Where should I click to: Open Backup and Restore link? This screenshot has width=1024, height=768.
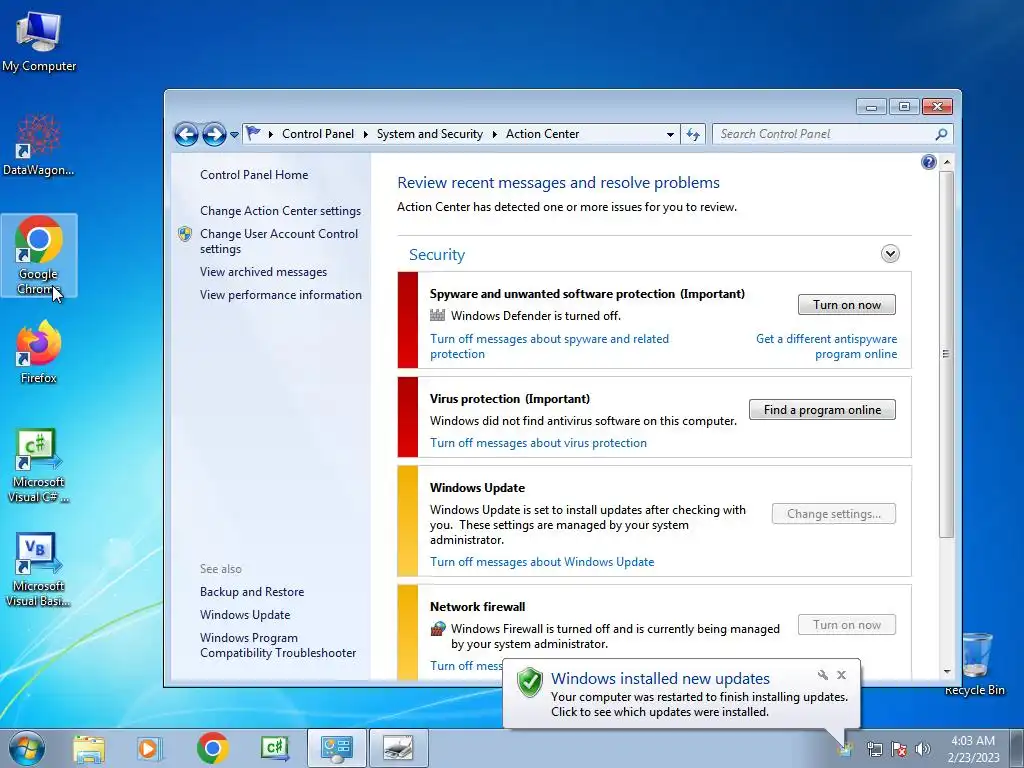point(252,592)
